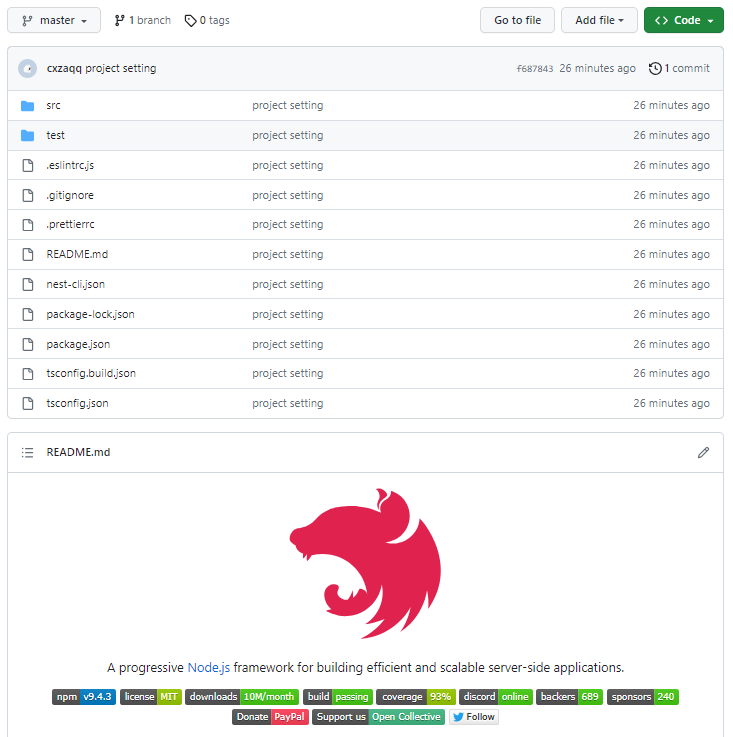Click the npm v9.4.3 badge

click(x=84, y=697)
